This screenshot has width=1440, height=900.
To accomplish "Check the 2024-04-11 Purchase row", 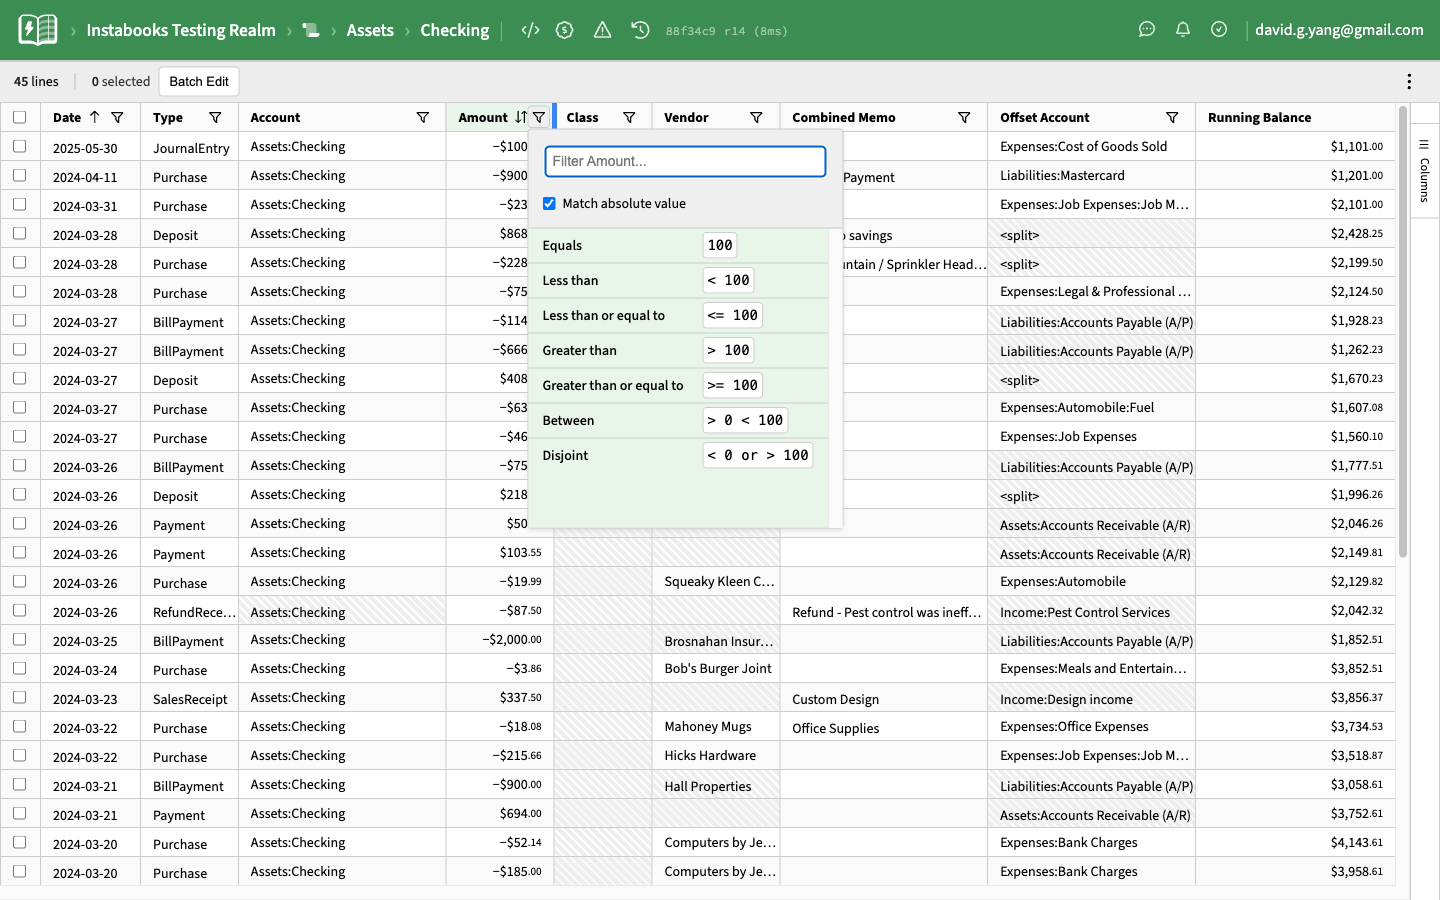I will pos(20,175).
